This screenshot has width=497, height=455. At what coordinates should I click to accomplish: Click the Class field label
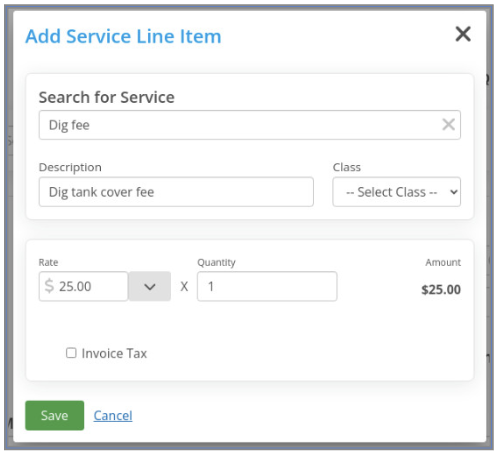click(347, 167)
